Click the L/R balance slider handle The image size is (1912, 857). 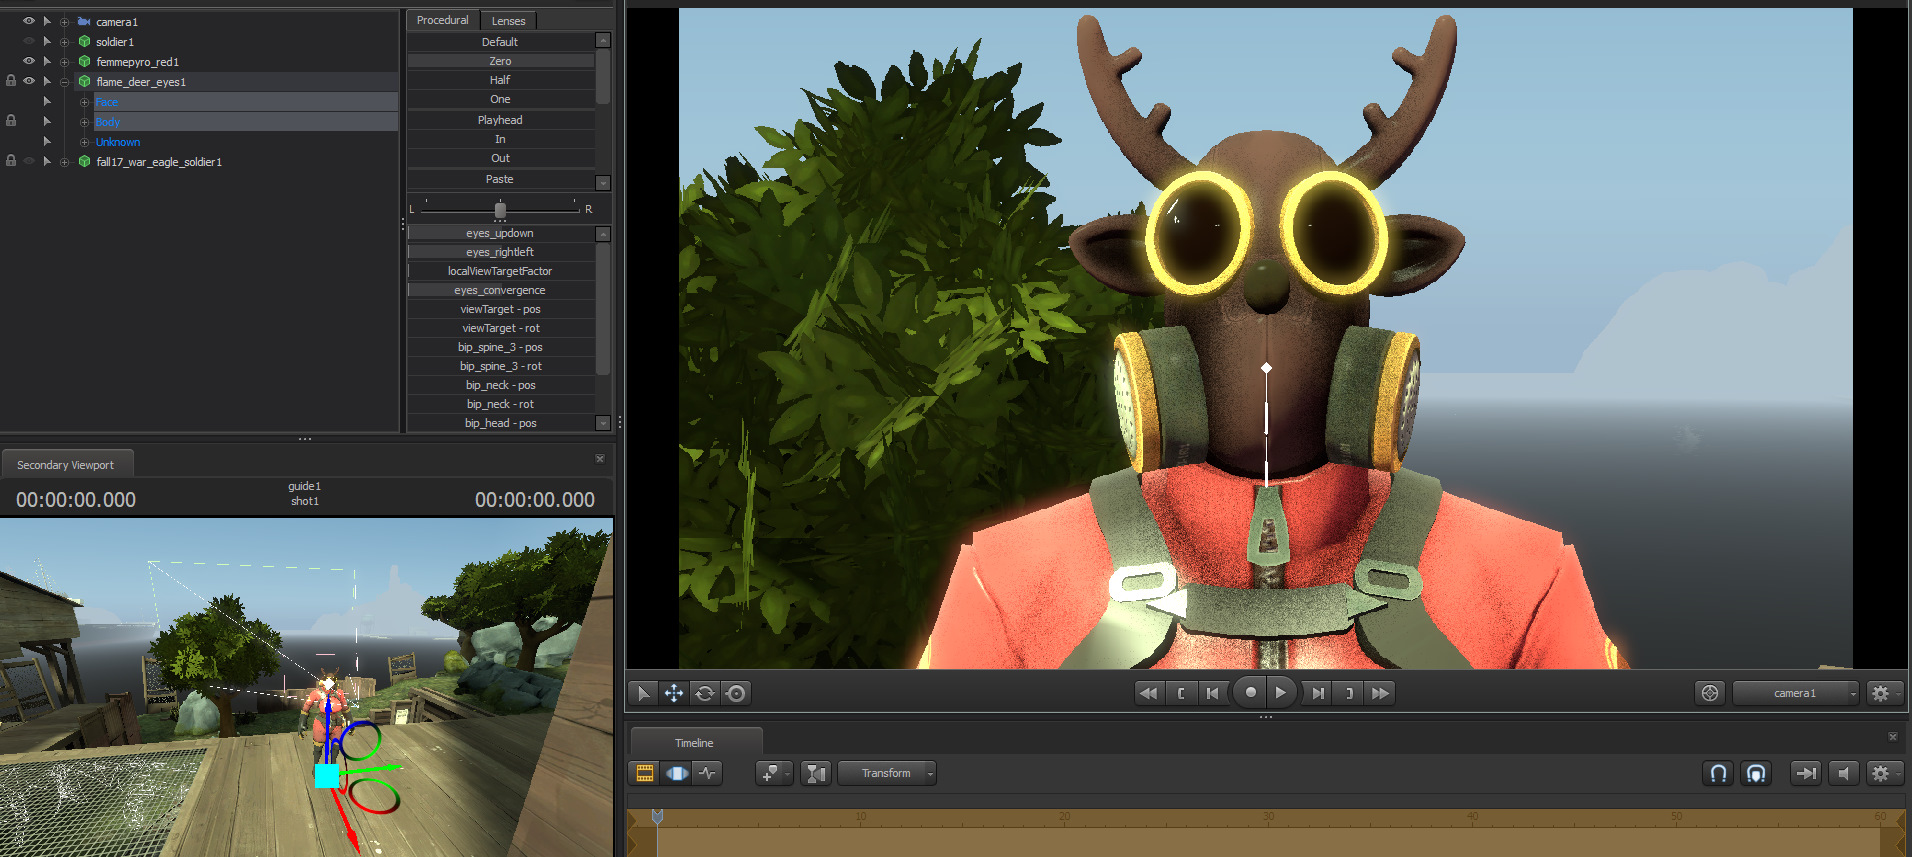tap(500, 210)
